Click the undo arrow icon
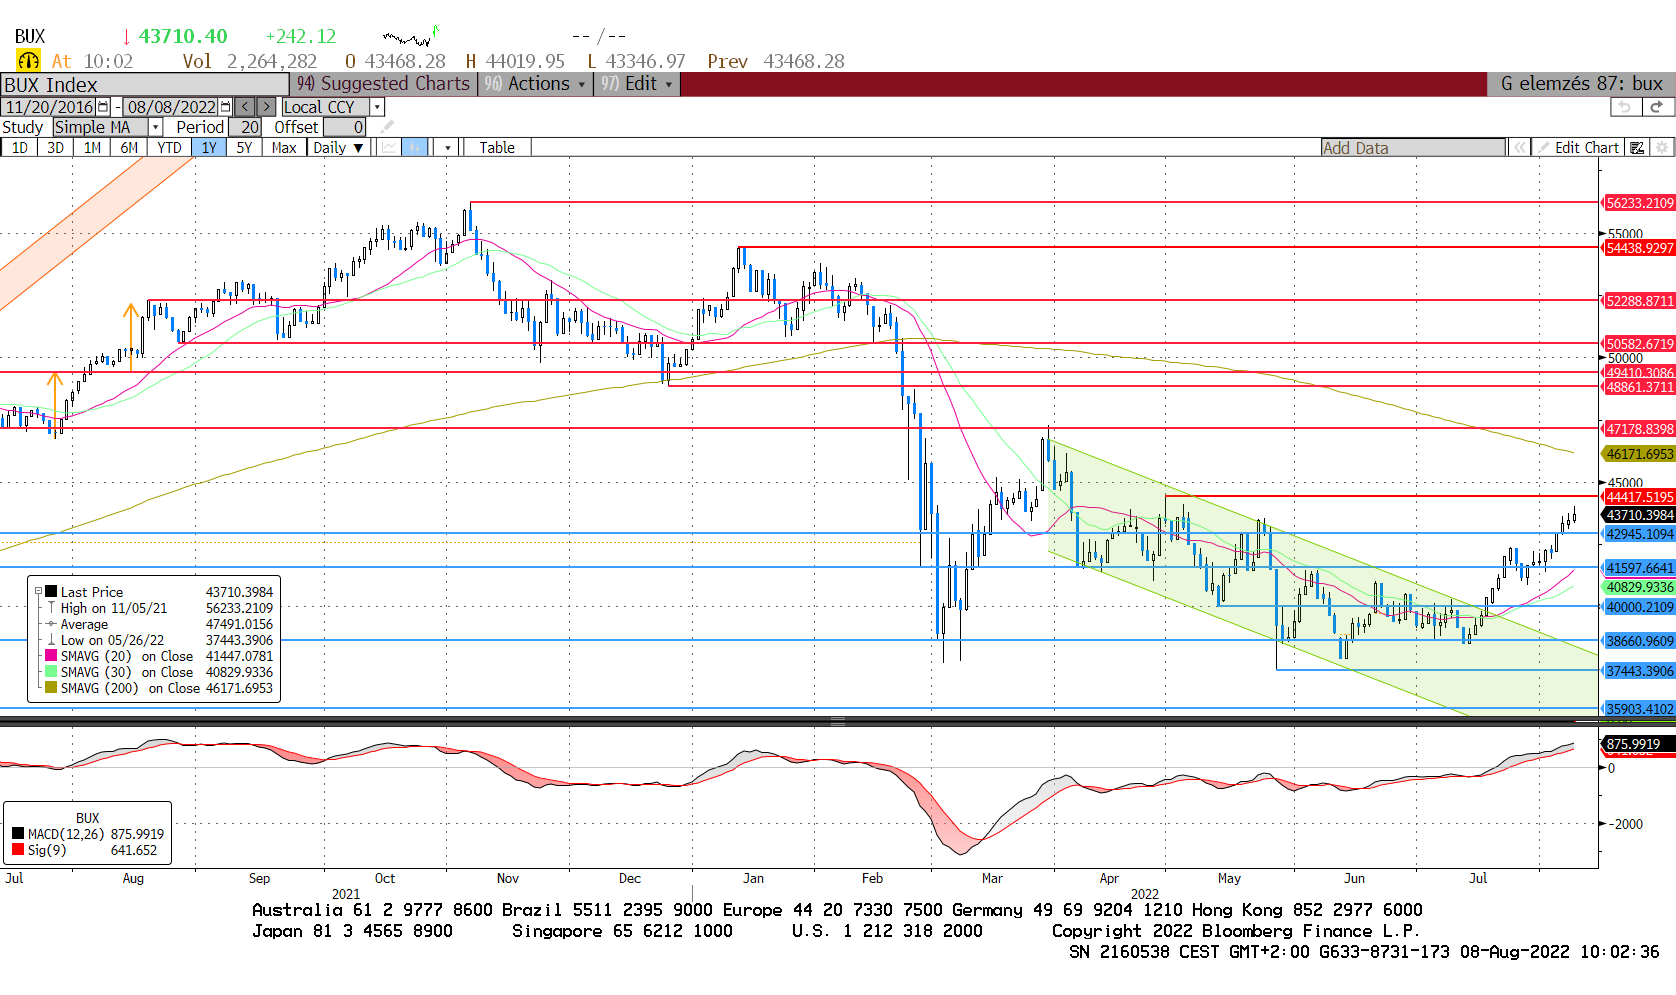Screen dimensions: 1676x995 pyautogui.click(x=1625, y=107)
